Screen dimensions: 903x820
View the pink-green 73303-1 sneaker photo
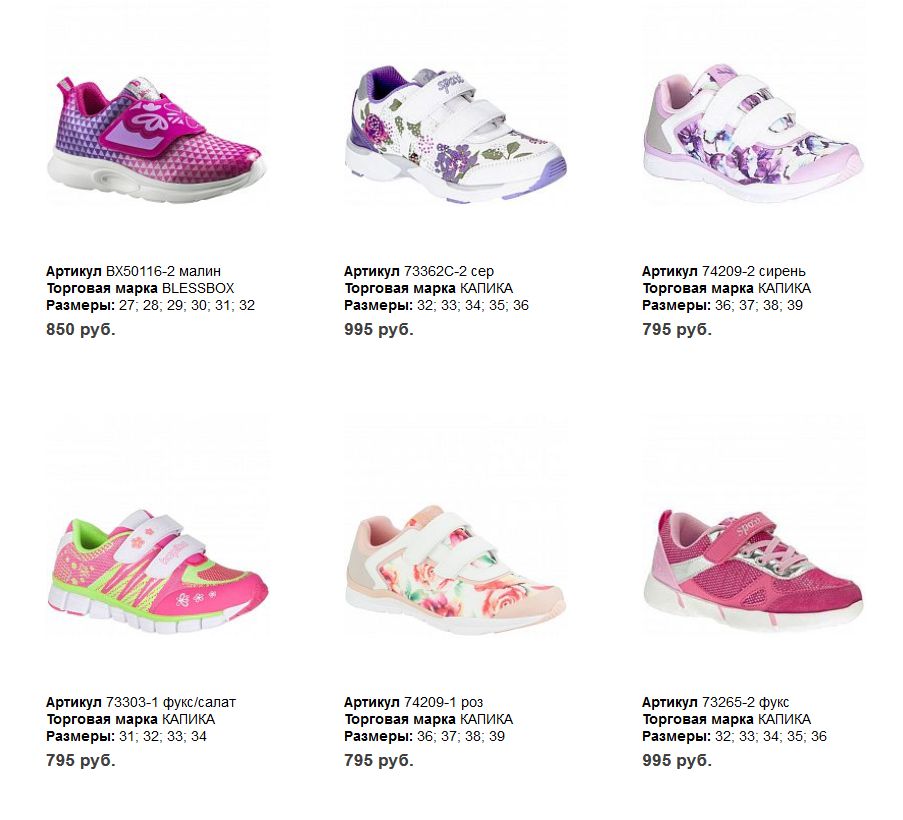157,571
